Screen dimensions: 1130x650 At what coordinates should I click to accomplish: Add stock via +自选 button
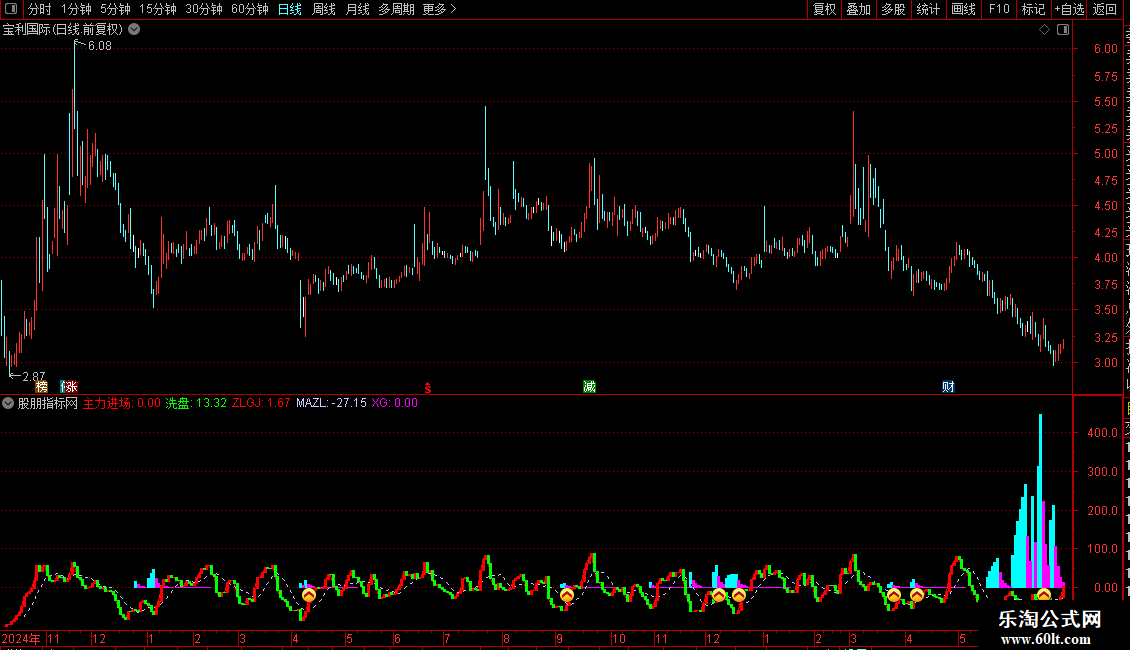click(1069, 9)
